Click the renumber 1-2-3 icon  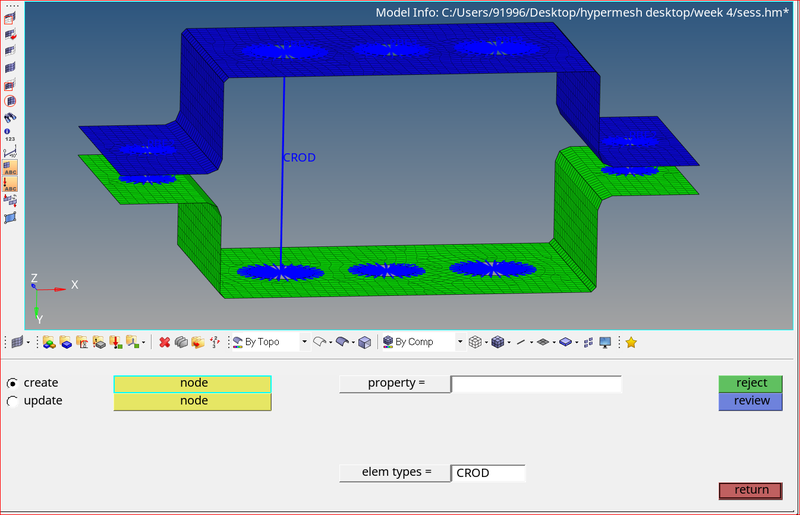pos(215,342)
